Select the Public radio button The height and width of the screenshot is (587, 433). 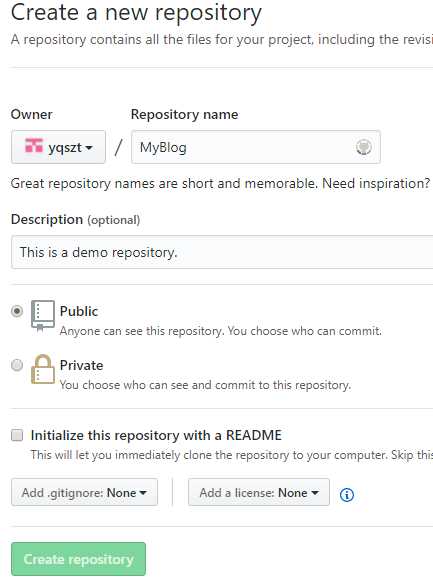point(17,311)
